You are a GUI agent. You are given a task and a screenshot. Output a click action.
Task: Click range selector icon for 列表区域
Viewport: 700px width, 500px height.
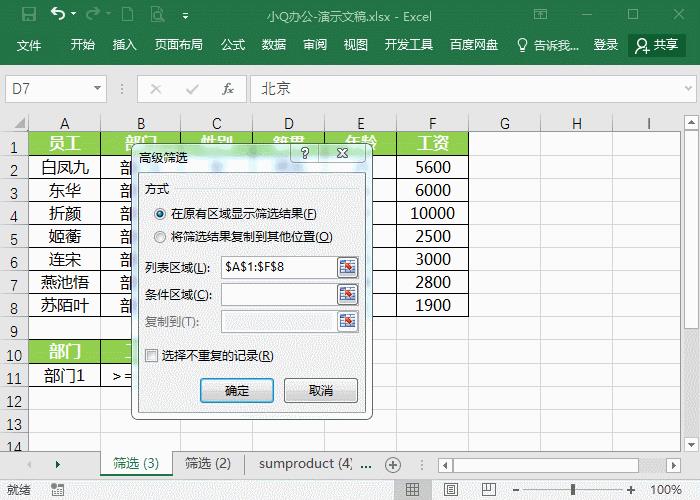[x=347, y=267]
